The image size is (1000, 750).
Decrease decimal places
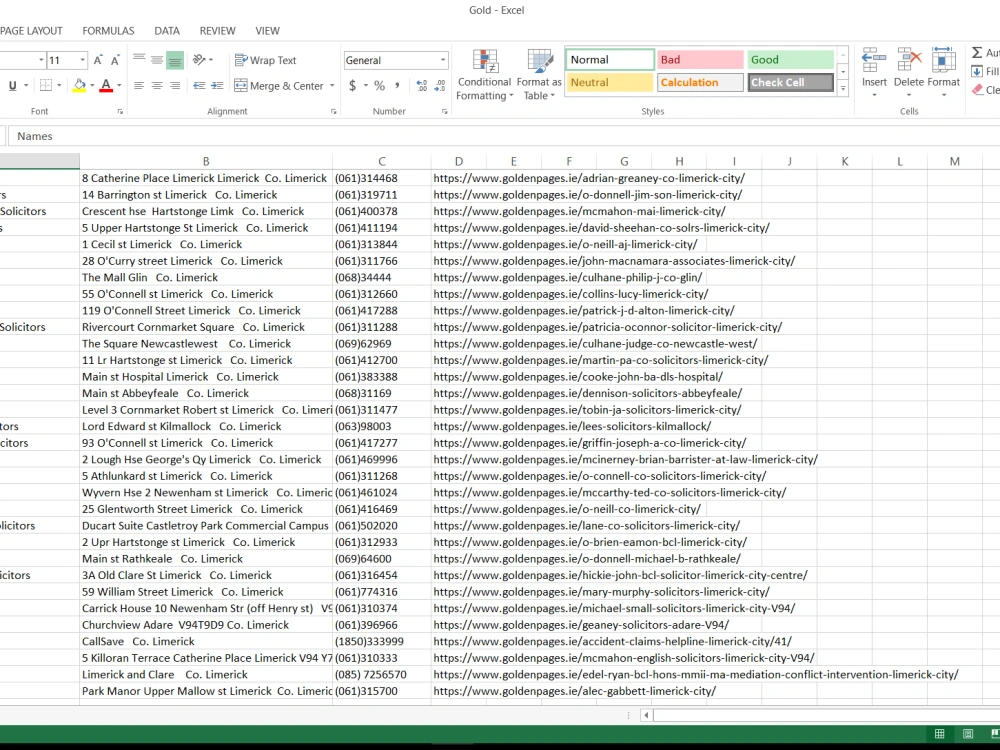(x=440, y=85)
